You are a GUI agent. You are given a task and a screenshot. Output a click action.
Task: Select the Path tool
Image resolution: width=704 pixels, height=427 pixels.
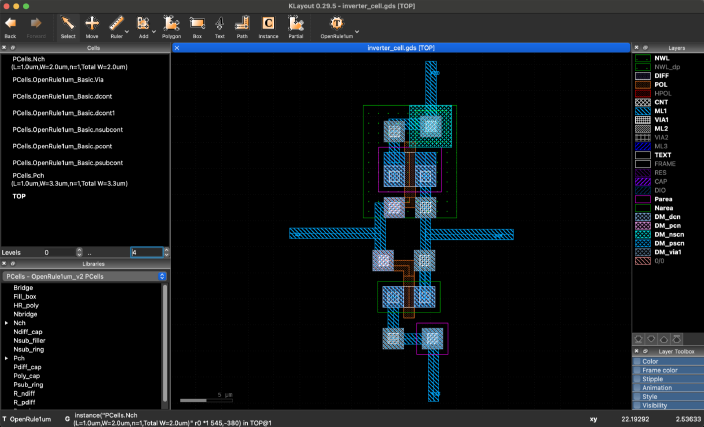pos(242,27)
